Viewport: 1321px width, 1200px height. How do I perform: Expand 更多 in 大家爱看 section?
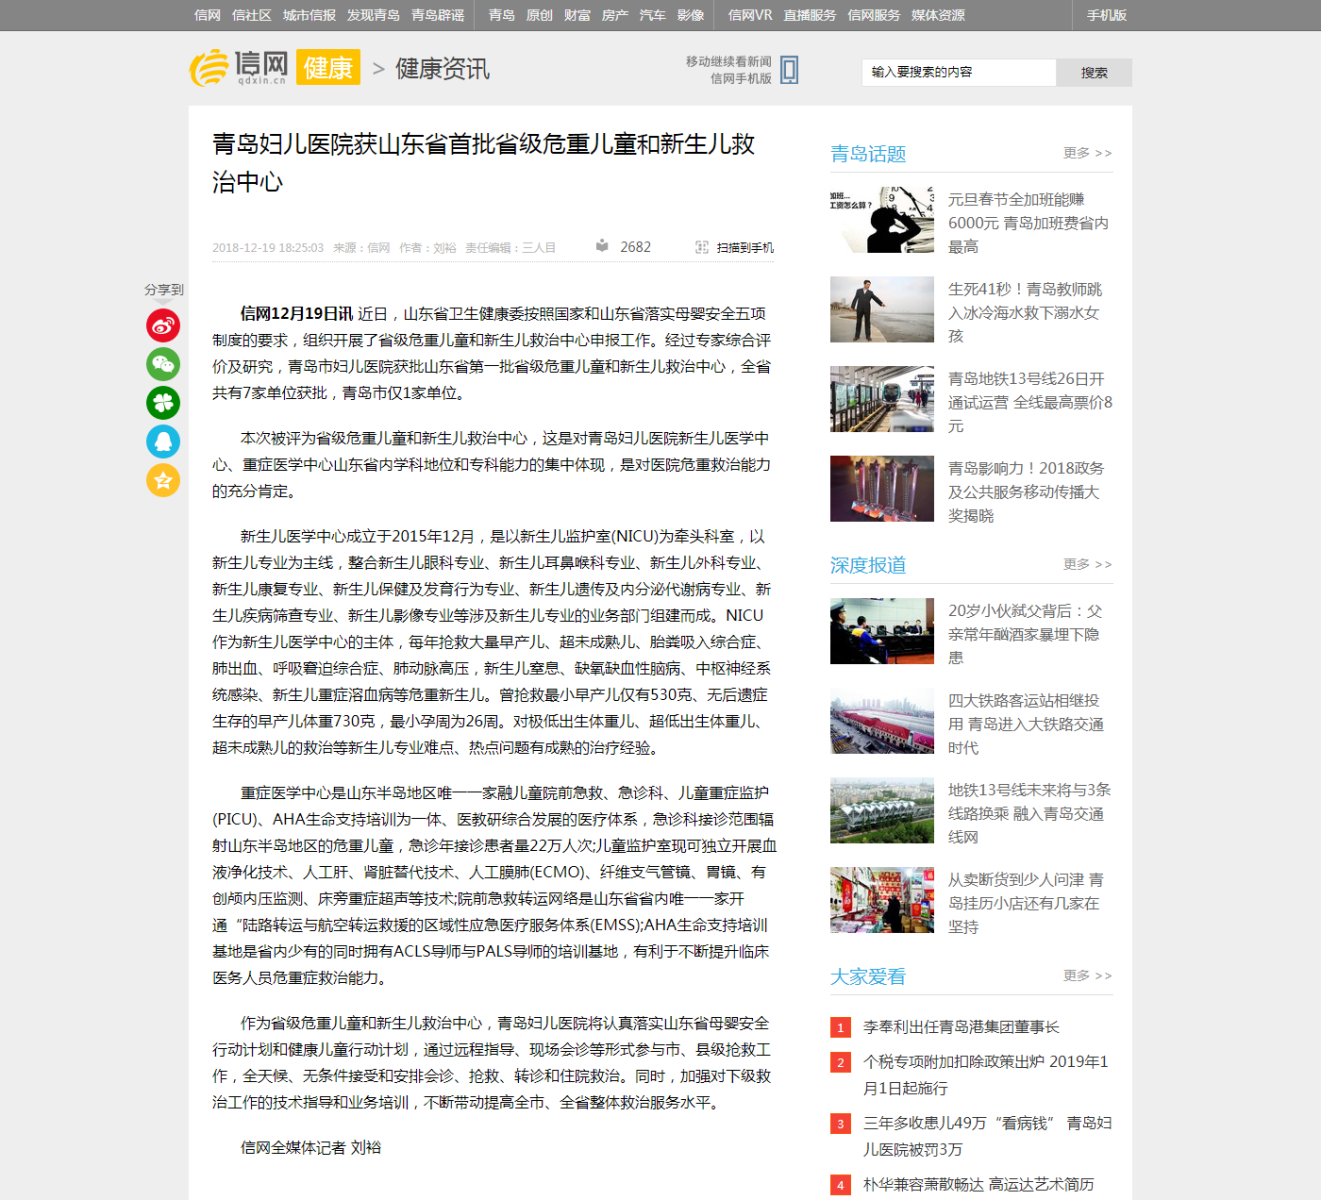pyautogui.click(x=1087, y=975)
